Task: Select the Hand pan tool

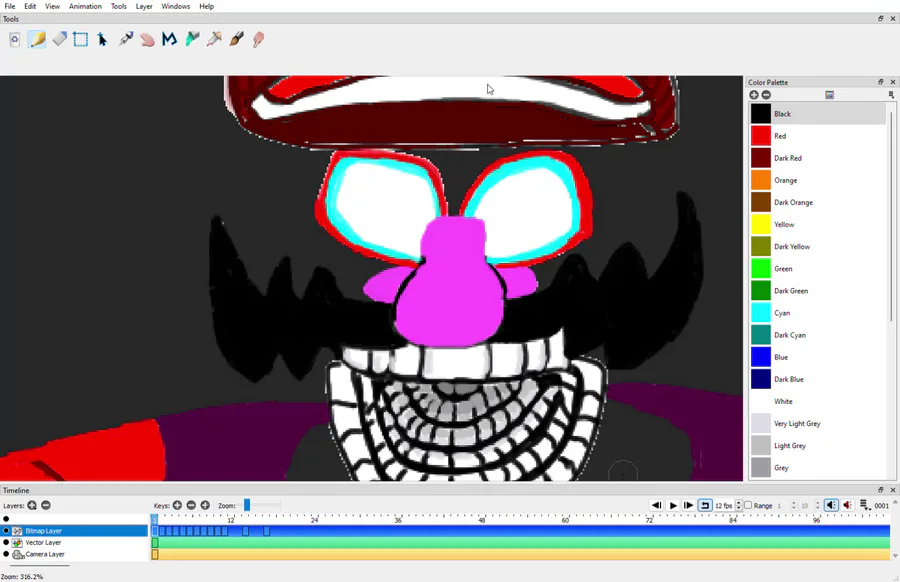Action: coord(148,39)
